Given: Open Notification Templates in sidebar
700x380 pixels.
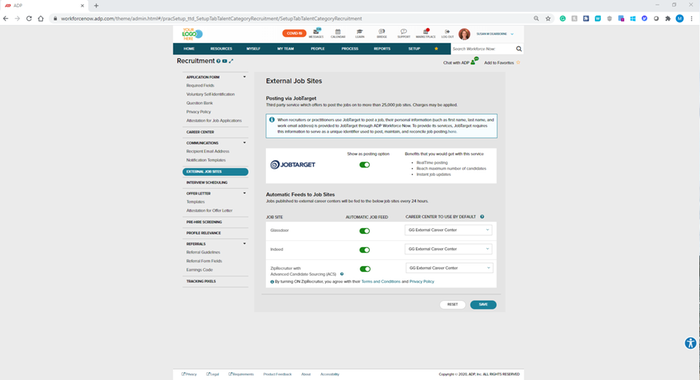Looking at the screenshot, I should (206, 160).
